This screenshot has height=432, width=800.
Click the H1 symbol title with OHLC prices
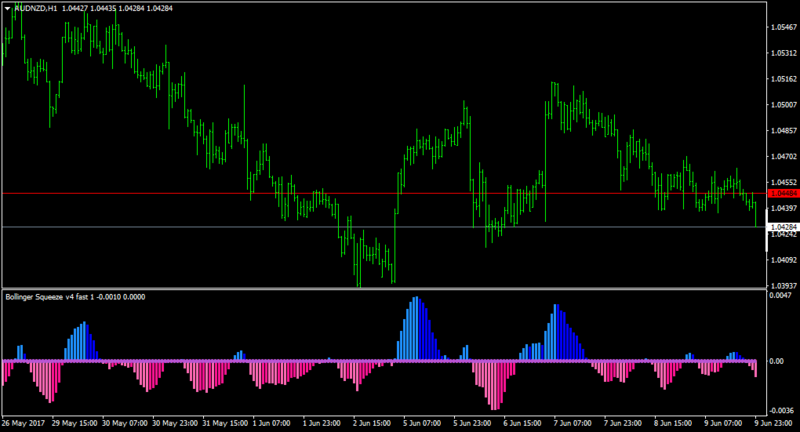pos(93,8)
